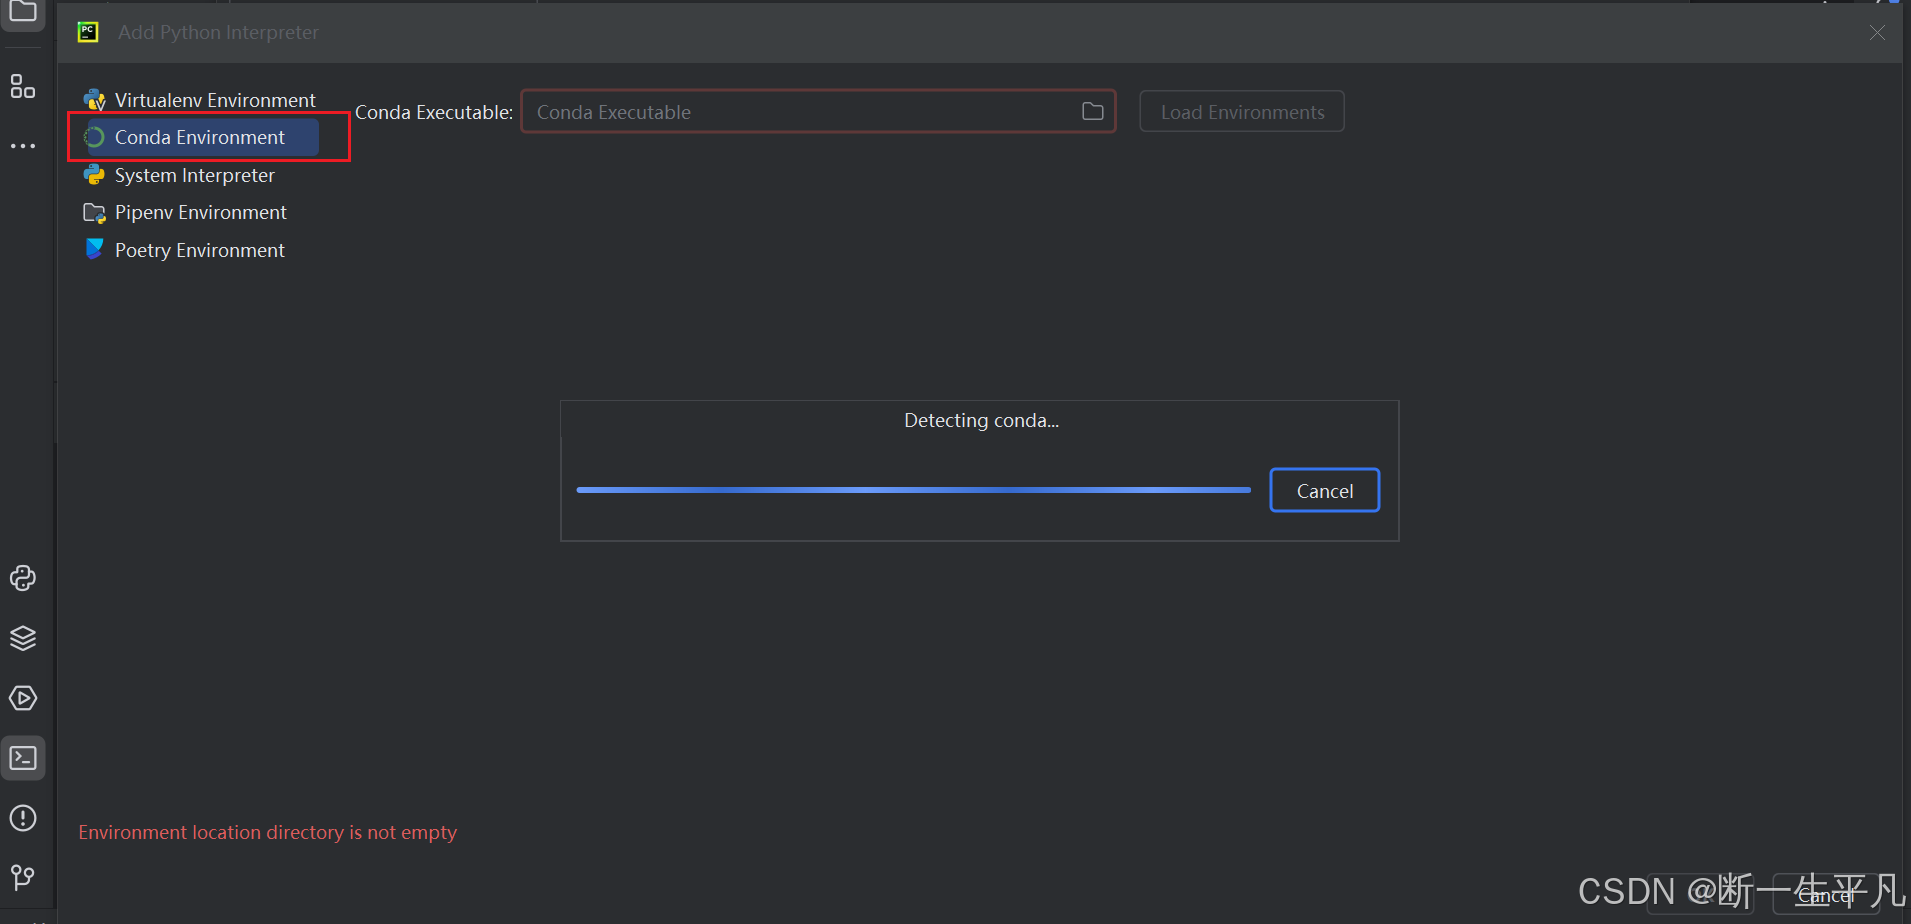The width and height of the screenshot is (1911, 924).
Task: Click 'Environment location directory is not empty' error
Action: point(267,832)
